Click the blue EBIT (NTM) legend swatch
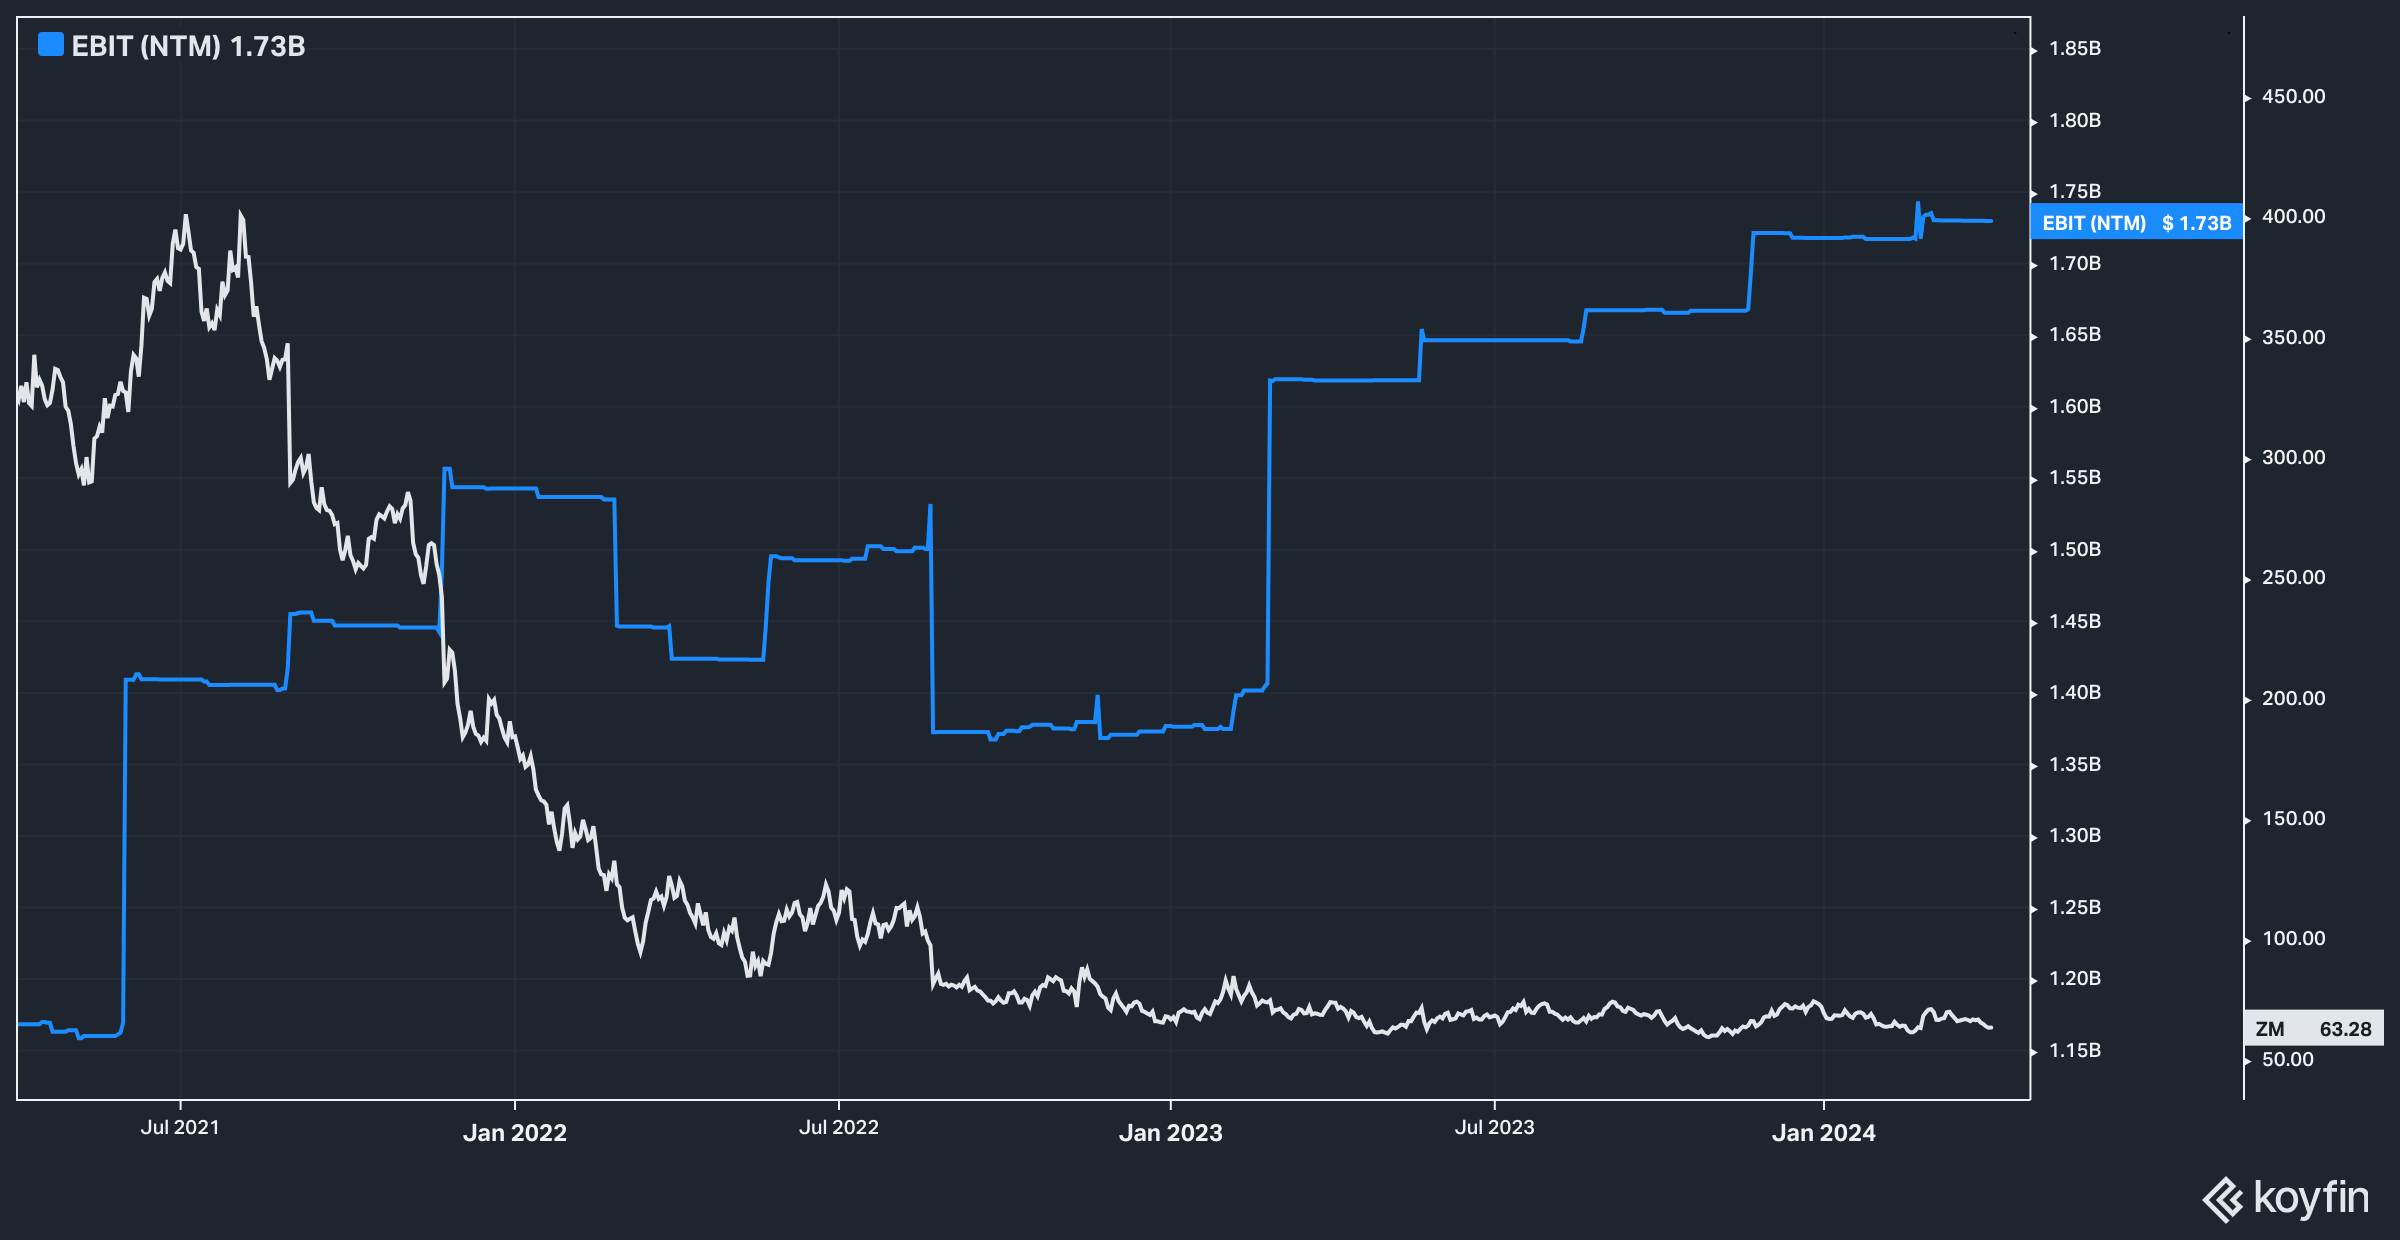 click(49, 44)
